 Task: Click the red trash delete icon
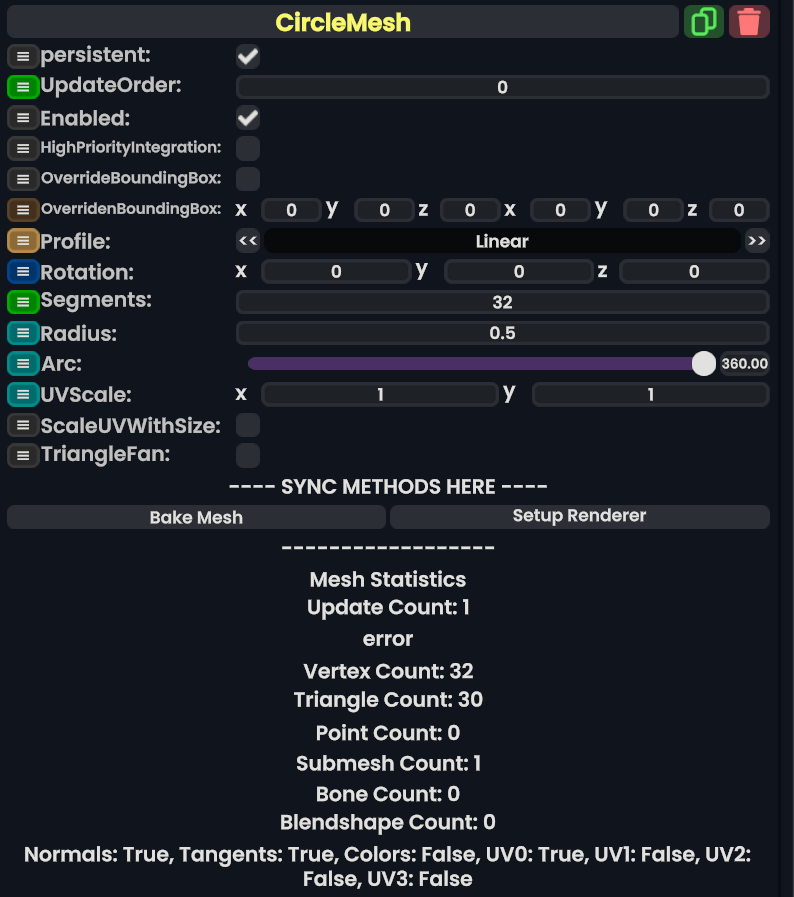click(x=749, y=22)
